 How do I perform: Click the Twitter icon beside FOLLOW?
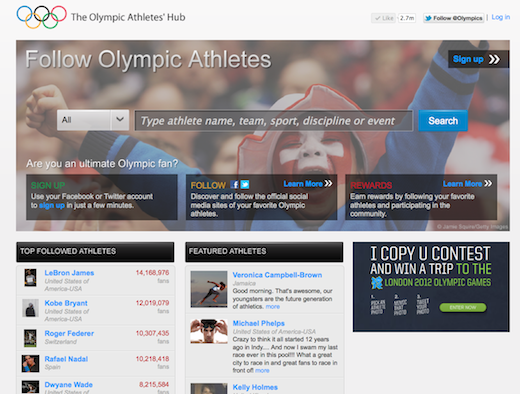[x=245, y=185]
